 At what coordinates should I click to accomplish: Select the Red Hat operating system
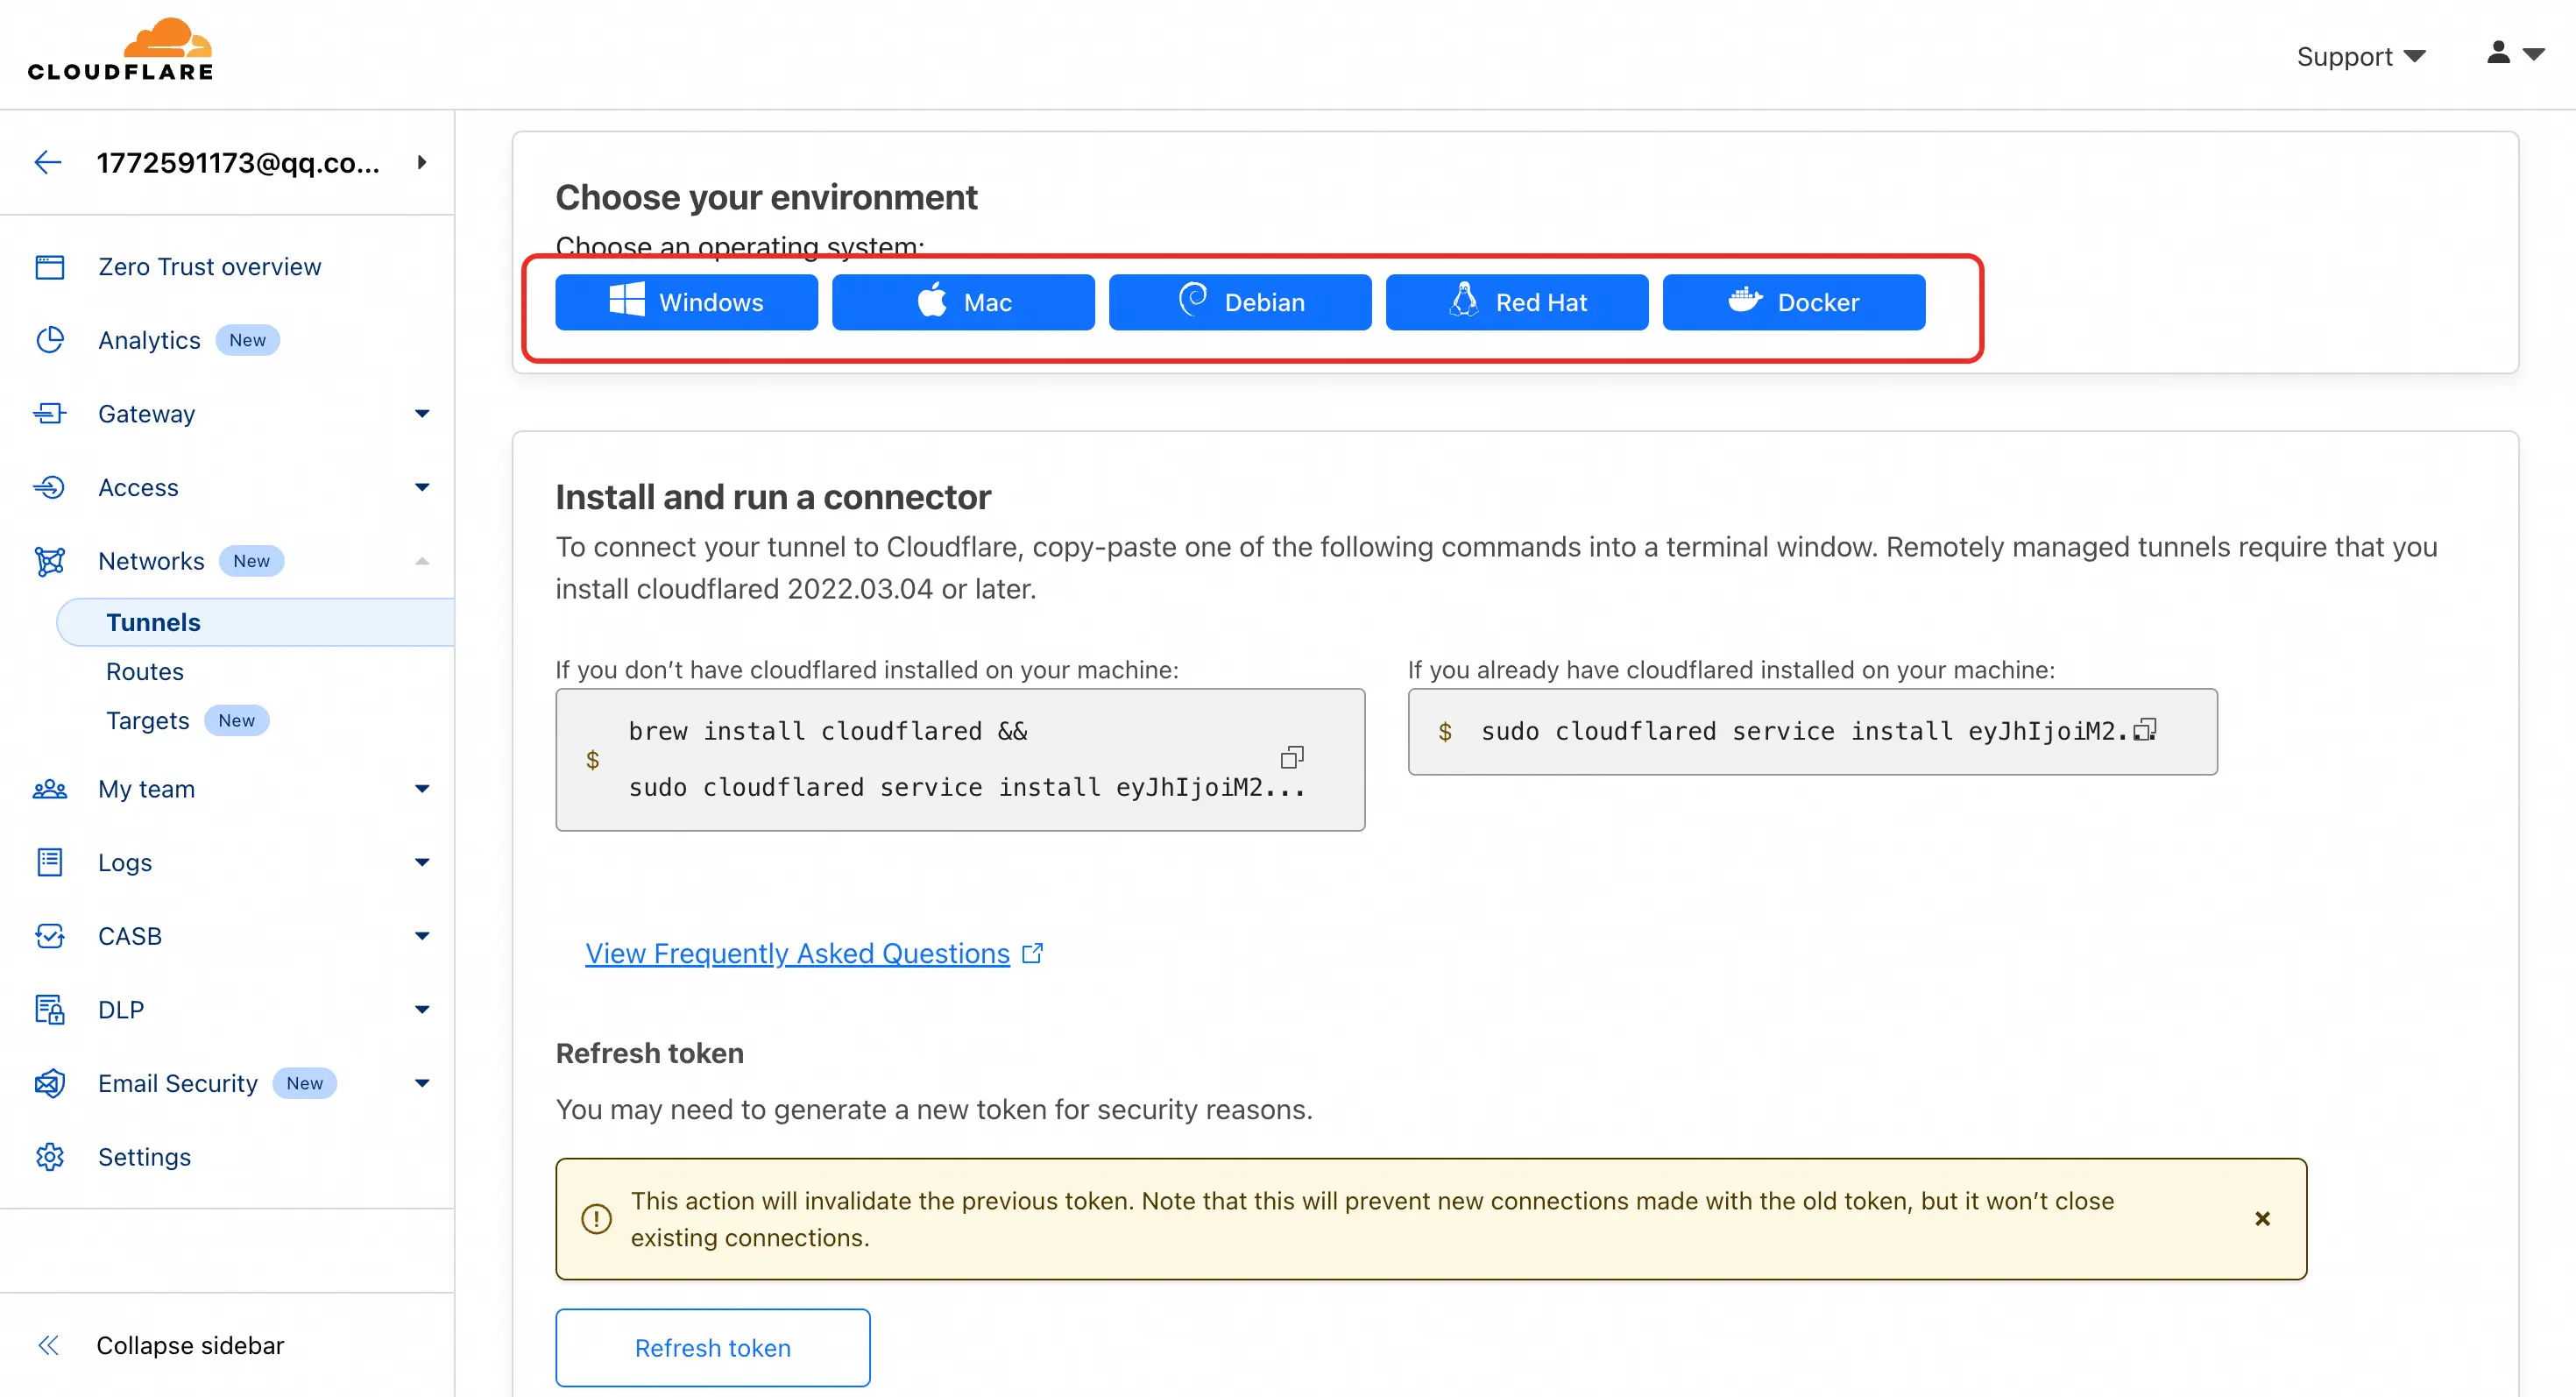[1517, 302]
